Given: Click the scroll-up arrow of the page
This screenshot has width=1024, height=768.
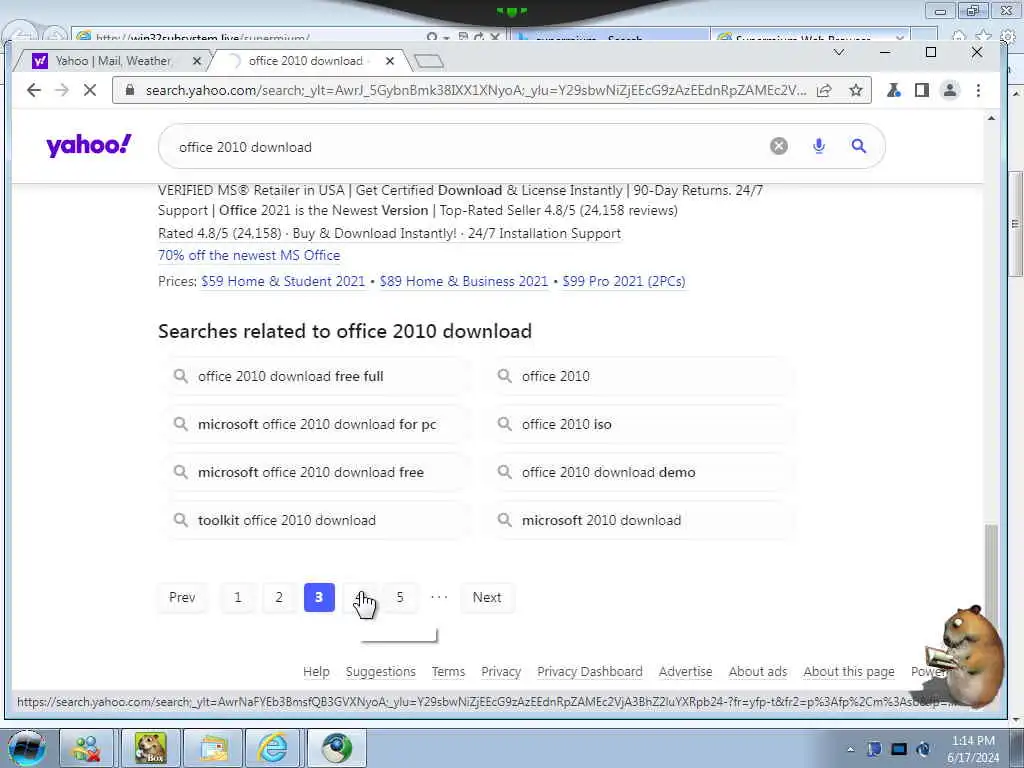Looking at the screenshot, I should coord(991,118).
